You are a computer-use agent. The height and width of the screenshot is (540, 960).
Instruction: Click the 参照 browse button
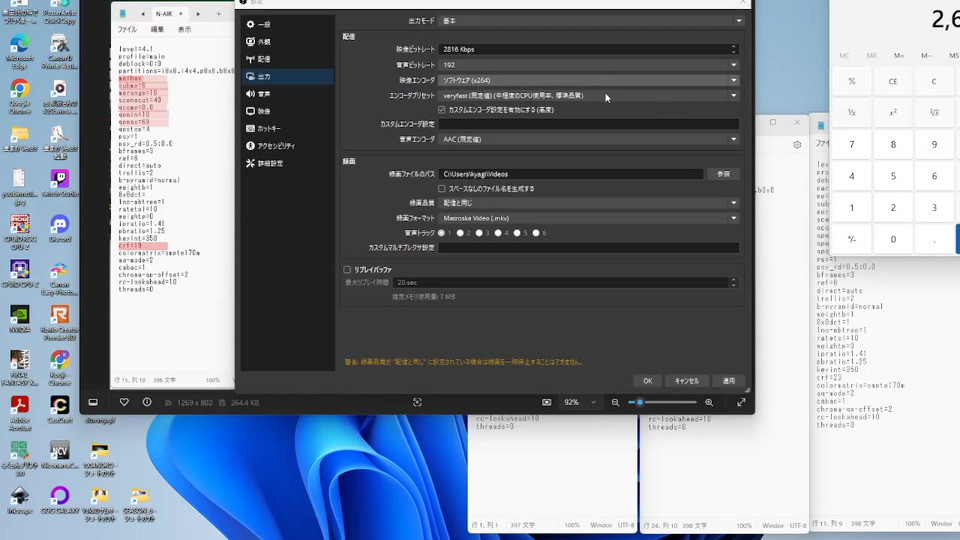pyautogui.click(x=723, y=174)
